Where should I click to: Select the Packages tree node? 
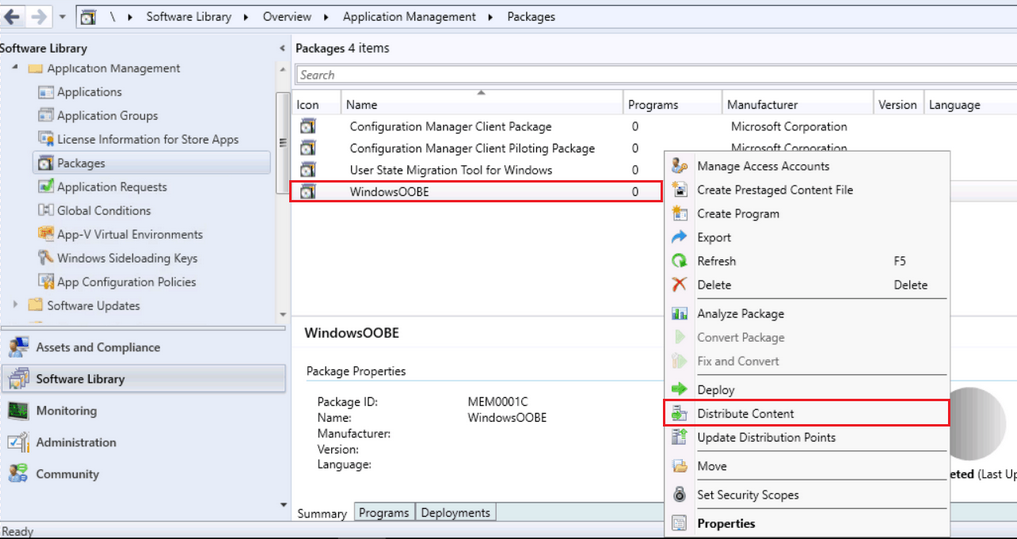(x=151, y=163)
